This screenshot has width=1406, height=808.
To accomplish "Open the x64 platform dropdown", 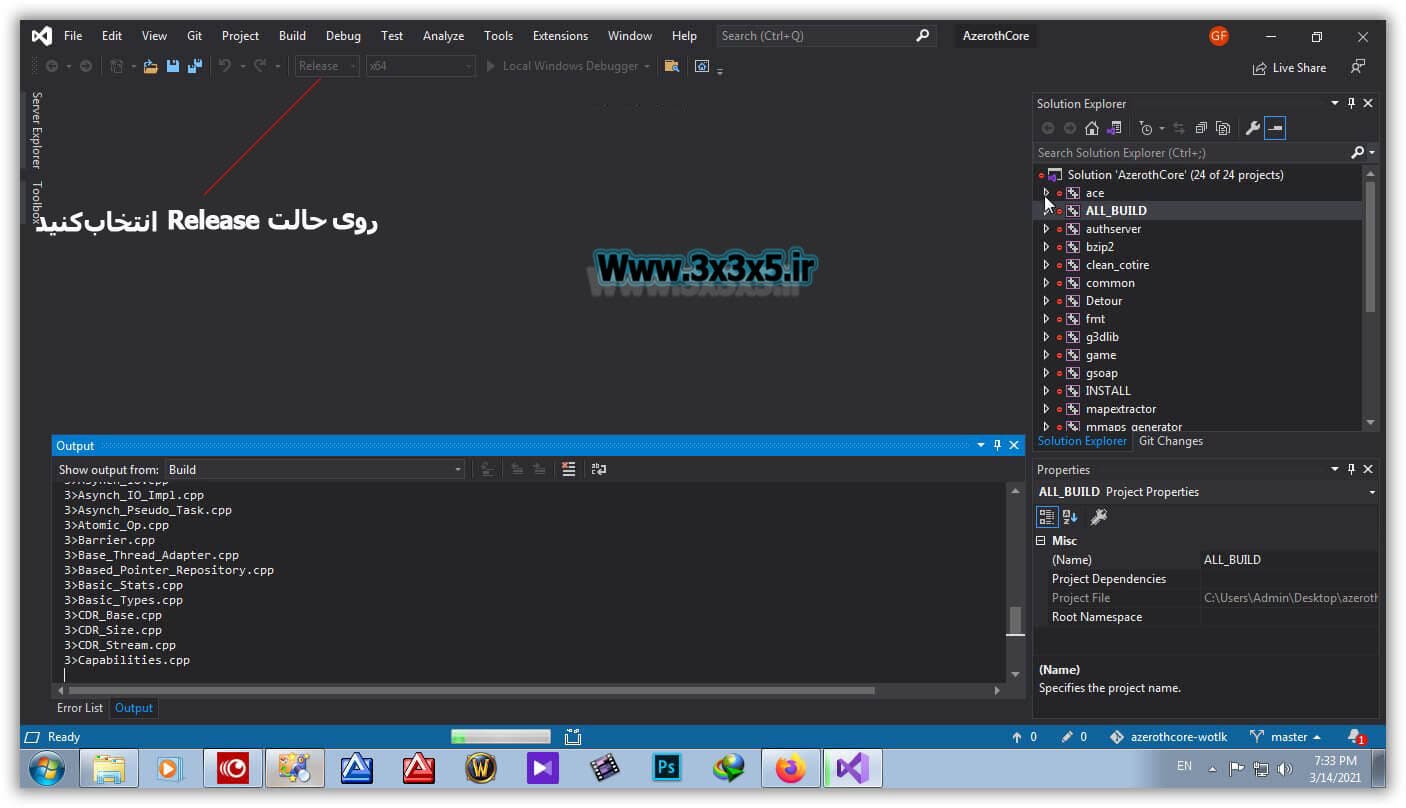I will 420,66.
